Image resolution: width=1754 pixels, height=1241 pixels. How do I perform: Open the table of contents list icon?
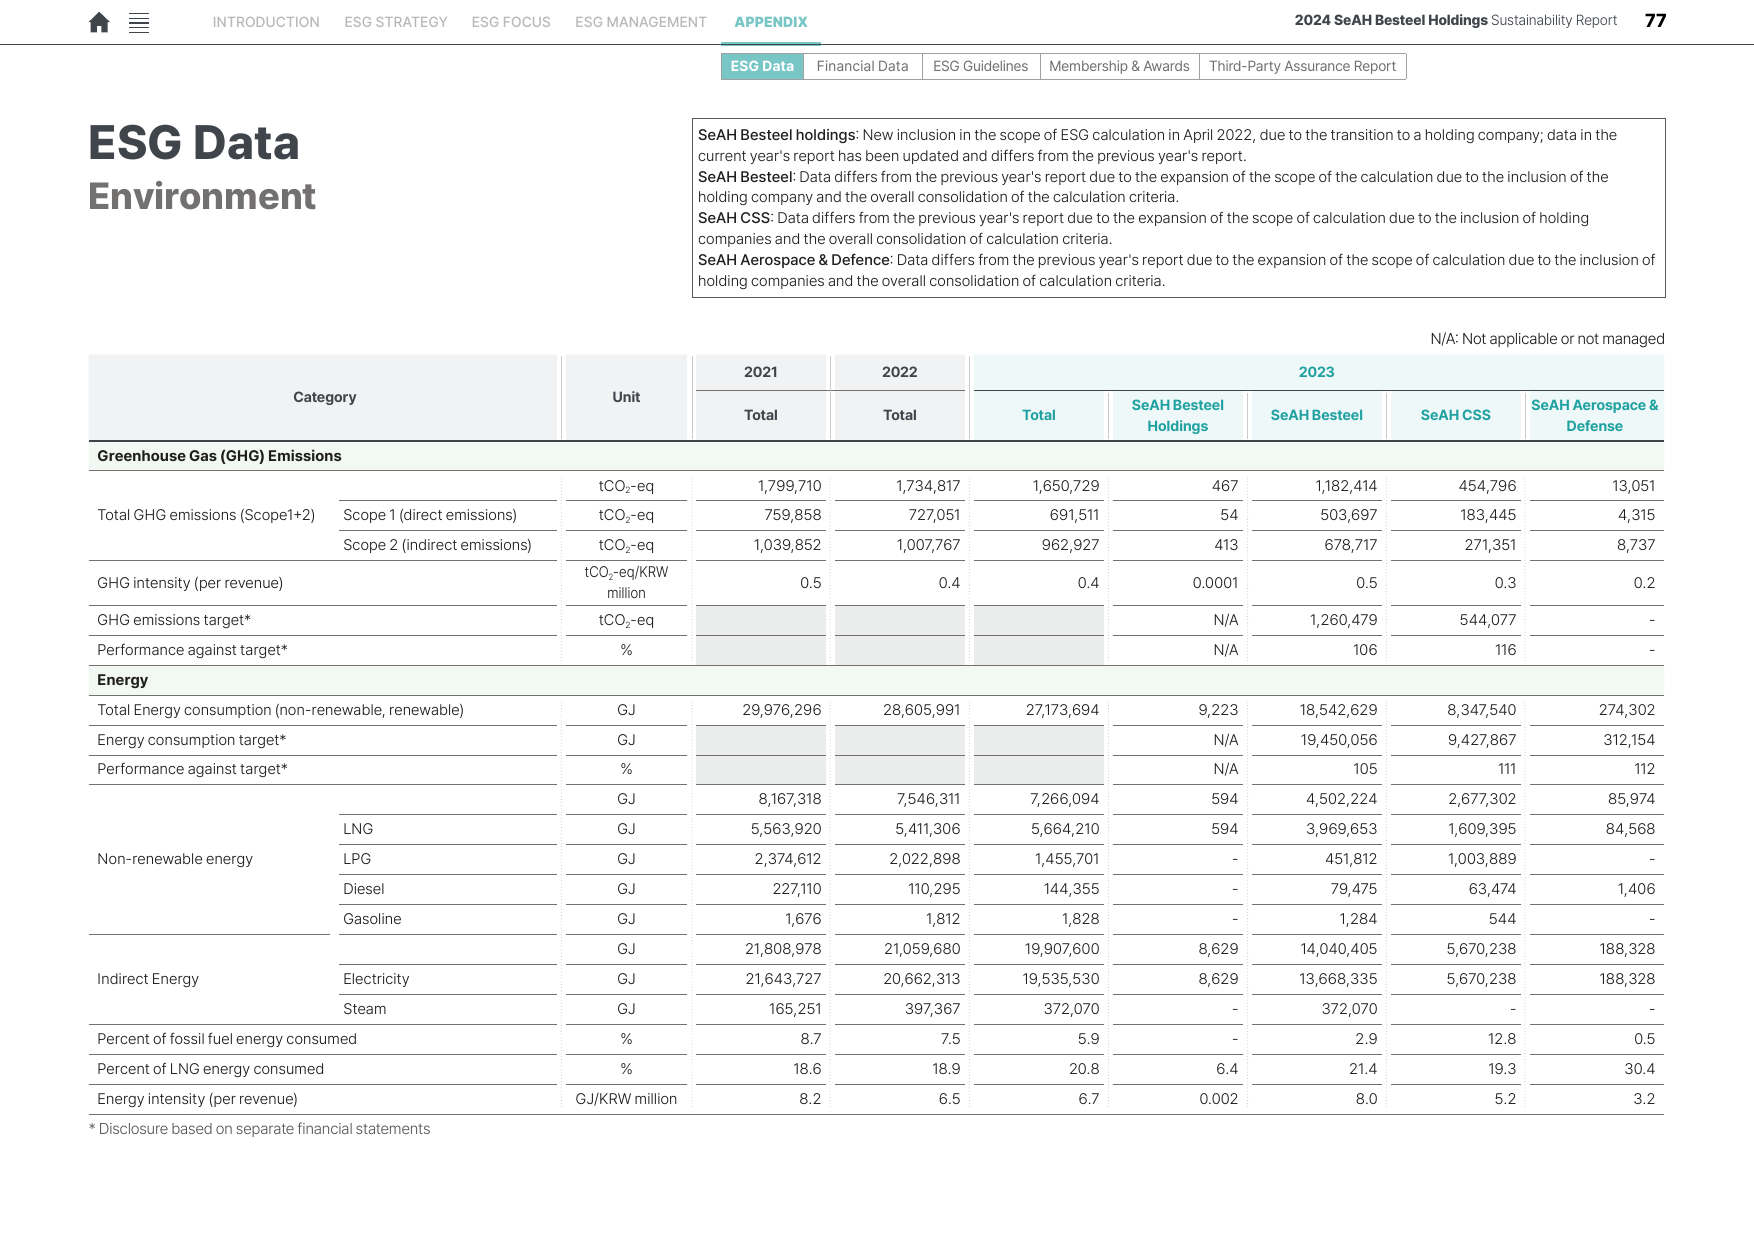pos(139,22)
